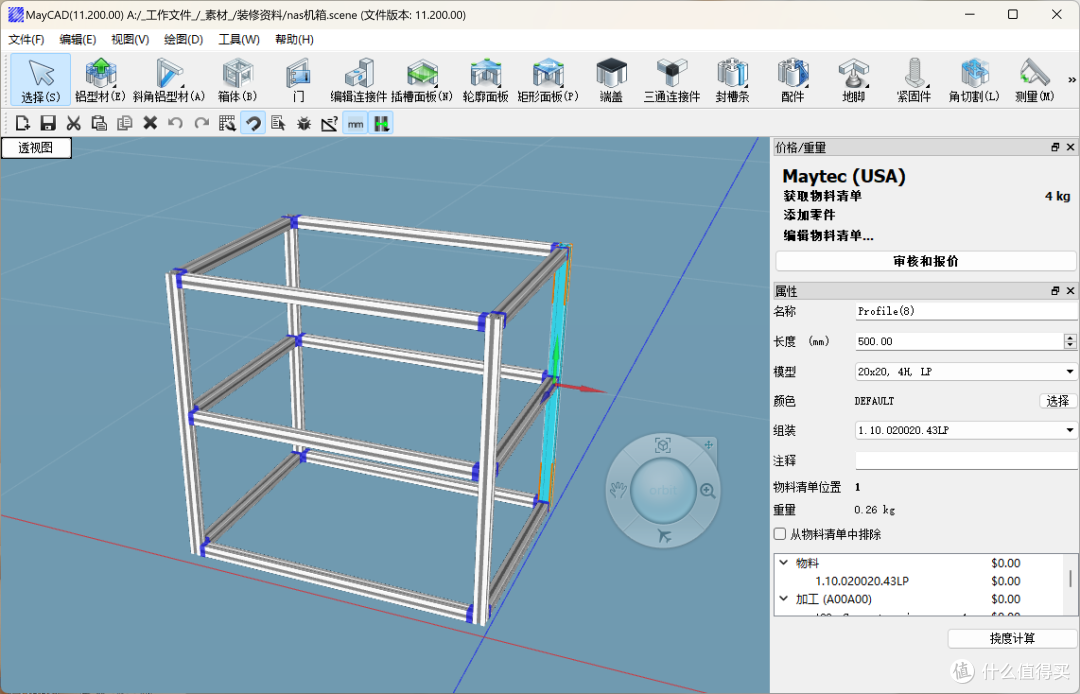This screenshot has height=694, width=1080.
Task: Click the zoom magnifier on navigation wheel
Action: 707,491
